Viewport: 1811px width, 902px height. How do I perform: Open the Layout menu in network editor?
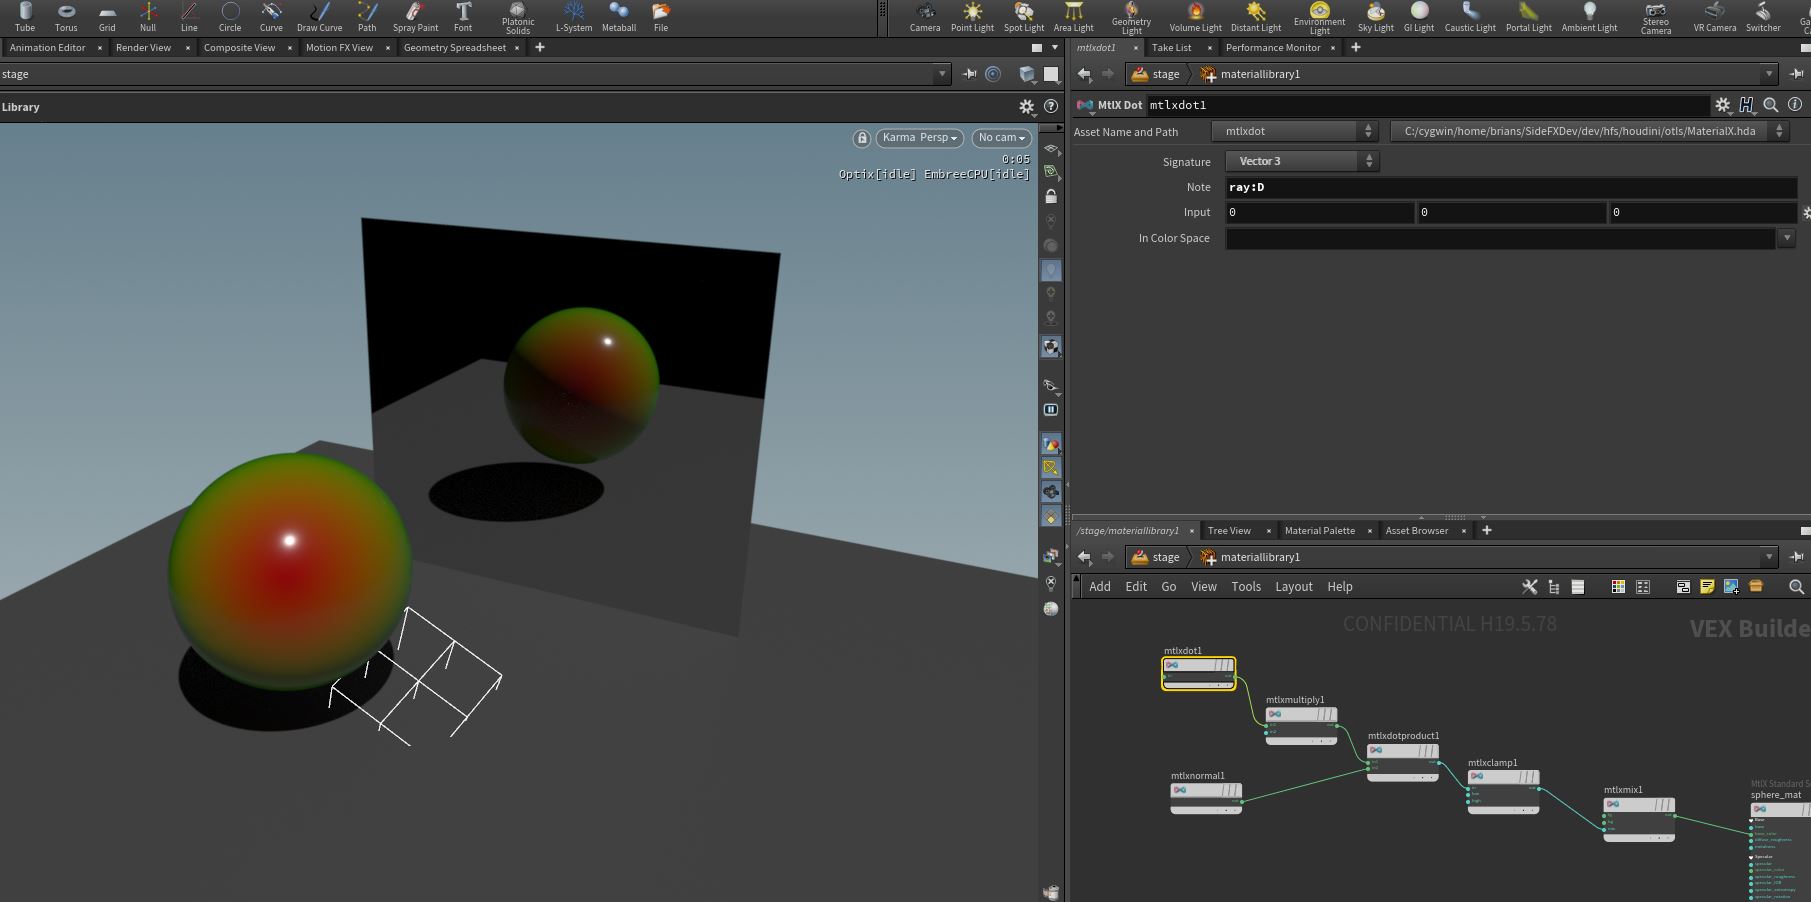click(x=1293, y=587)
